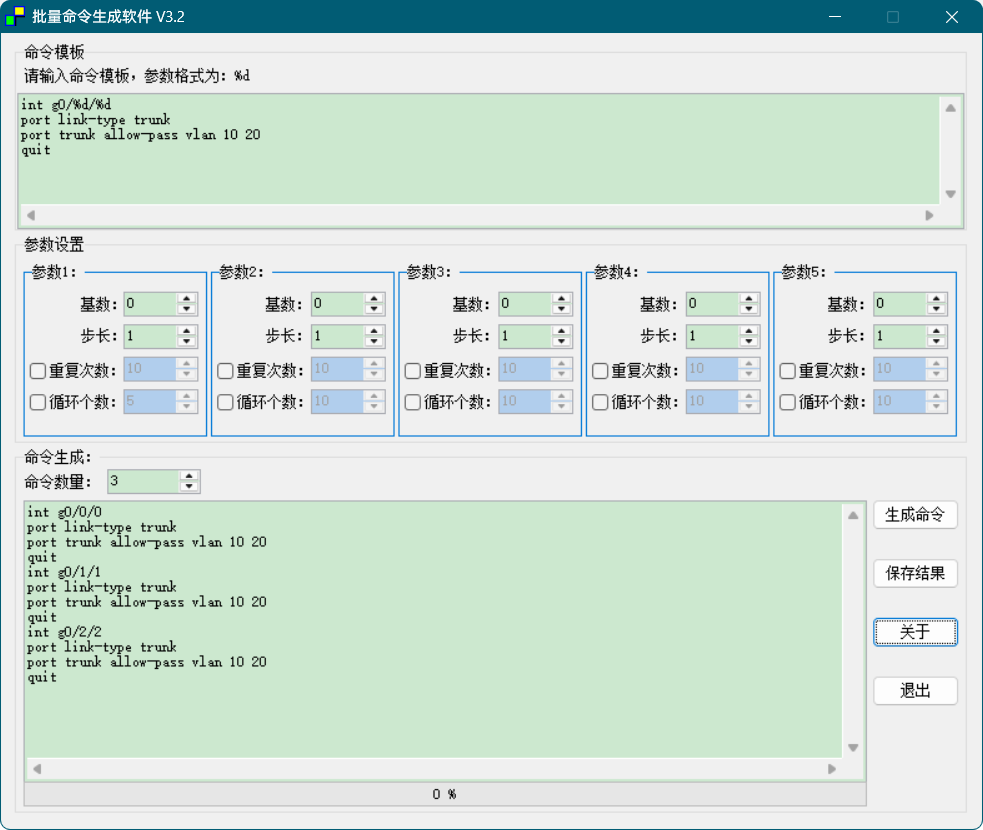Screen dimensions: 983x830
Task: Click 退出 to quit the program
Action: [x=915, y=691]
